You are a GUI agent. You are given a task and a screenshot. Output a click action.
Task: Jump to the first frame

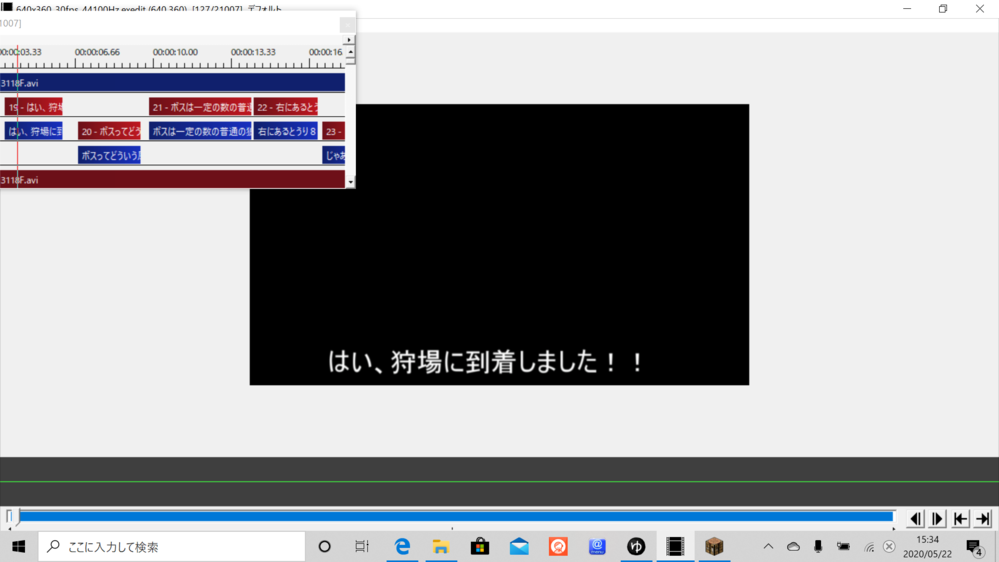pyautogui.click(x=961, y=518)
